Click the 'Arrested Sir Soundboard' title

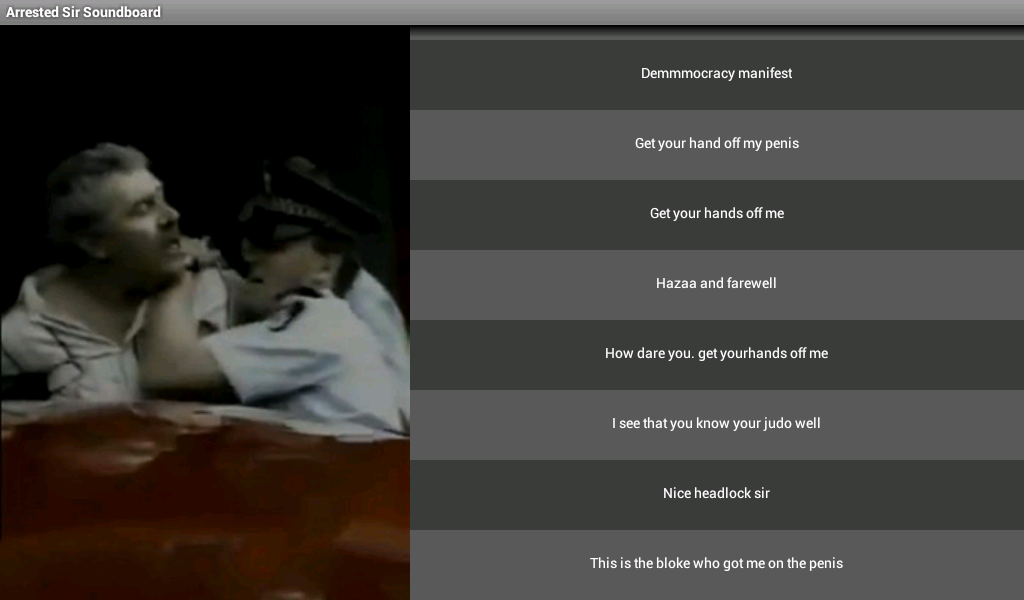pos(83,12)
